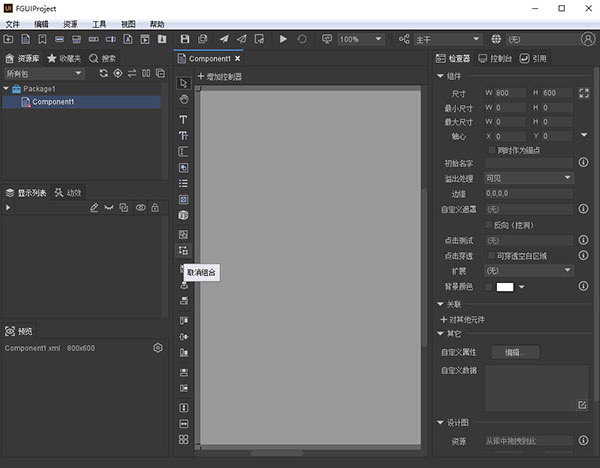
Task: Choose the hand pan tool
Action: [184, 99]
